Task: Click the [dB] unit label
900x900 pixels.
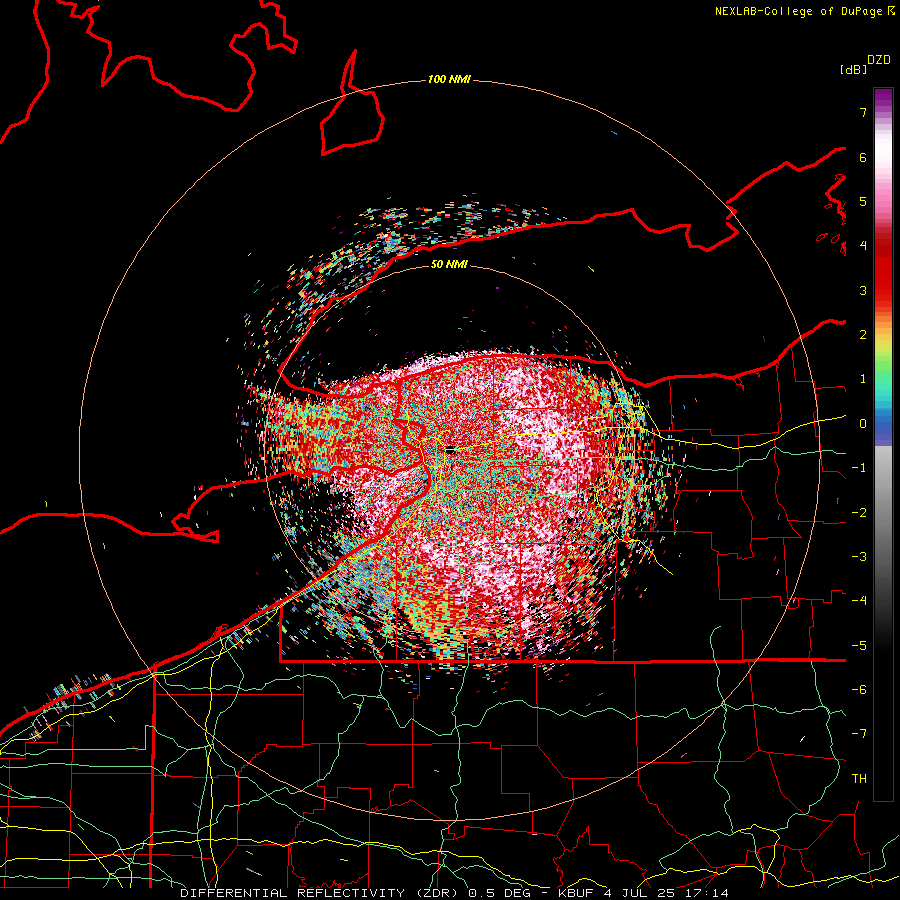Action: pyautogui.click(x=853, y=69)
